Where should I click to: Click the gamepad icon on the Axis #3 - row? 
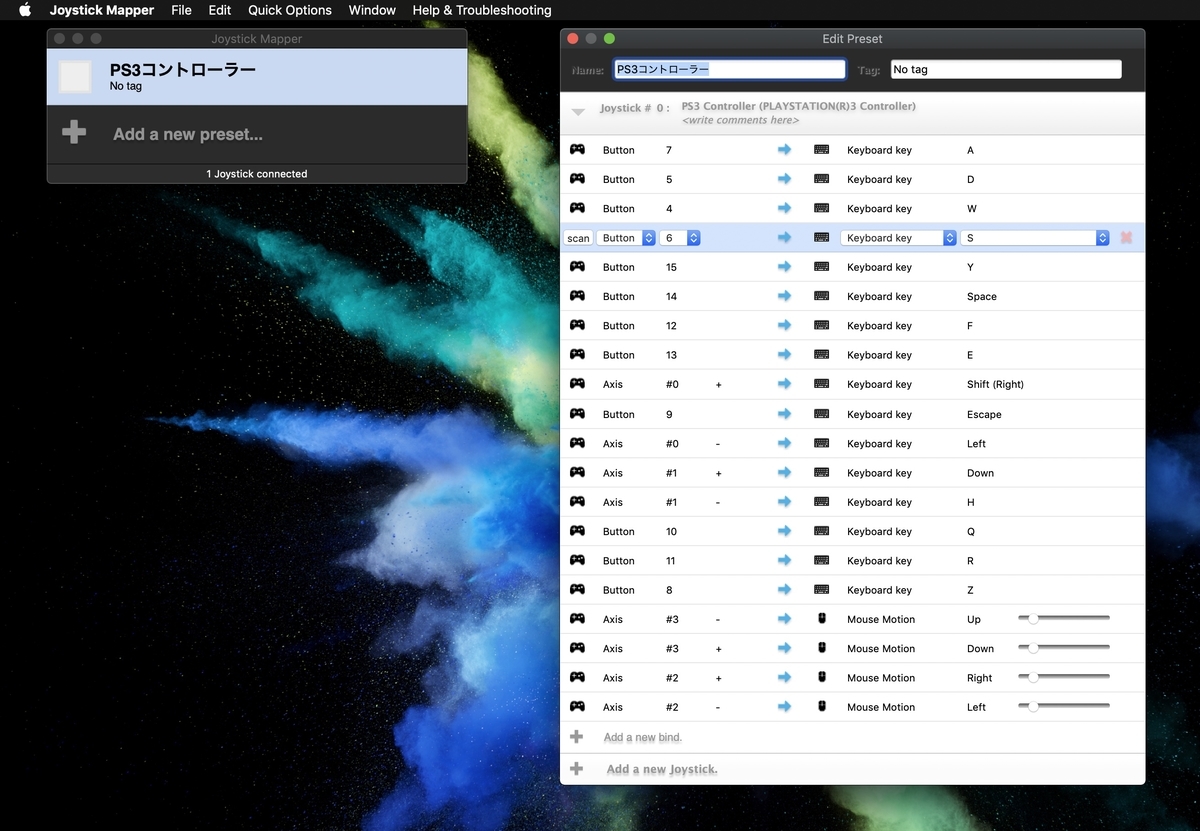click(x=577, y=619)
